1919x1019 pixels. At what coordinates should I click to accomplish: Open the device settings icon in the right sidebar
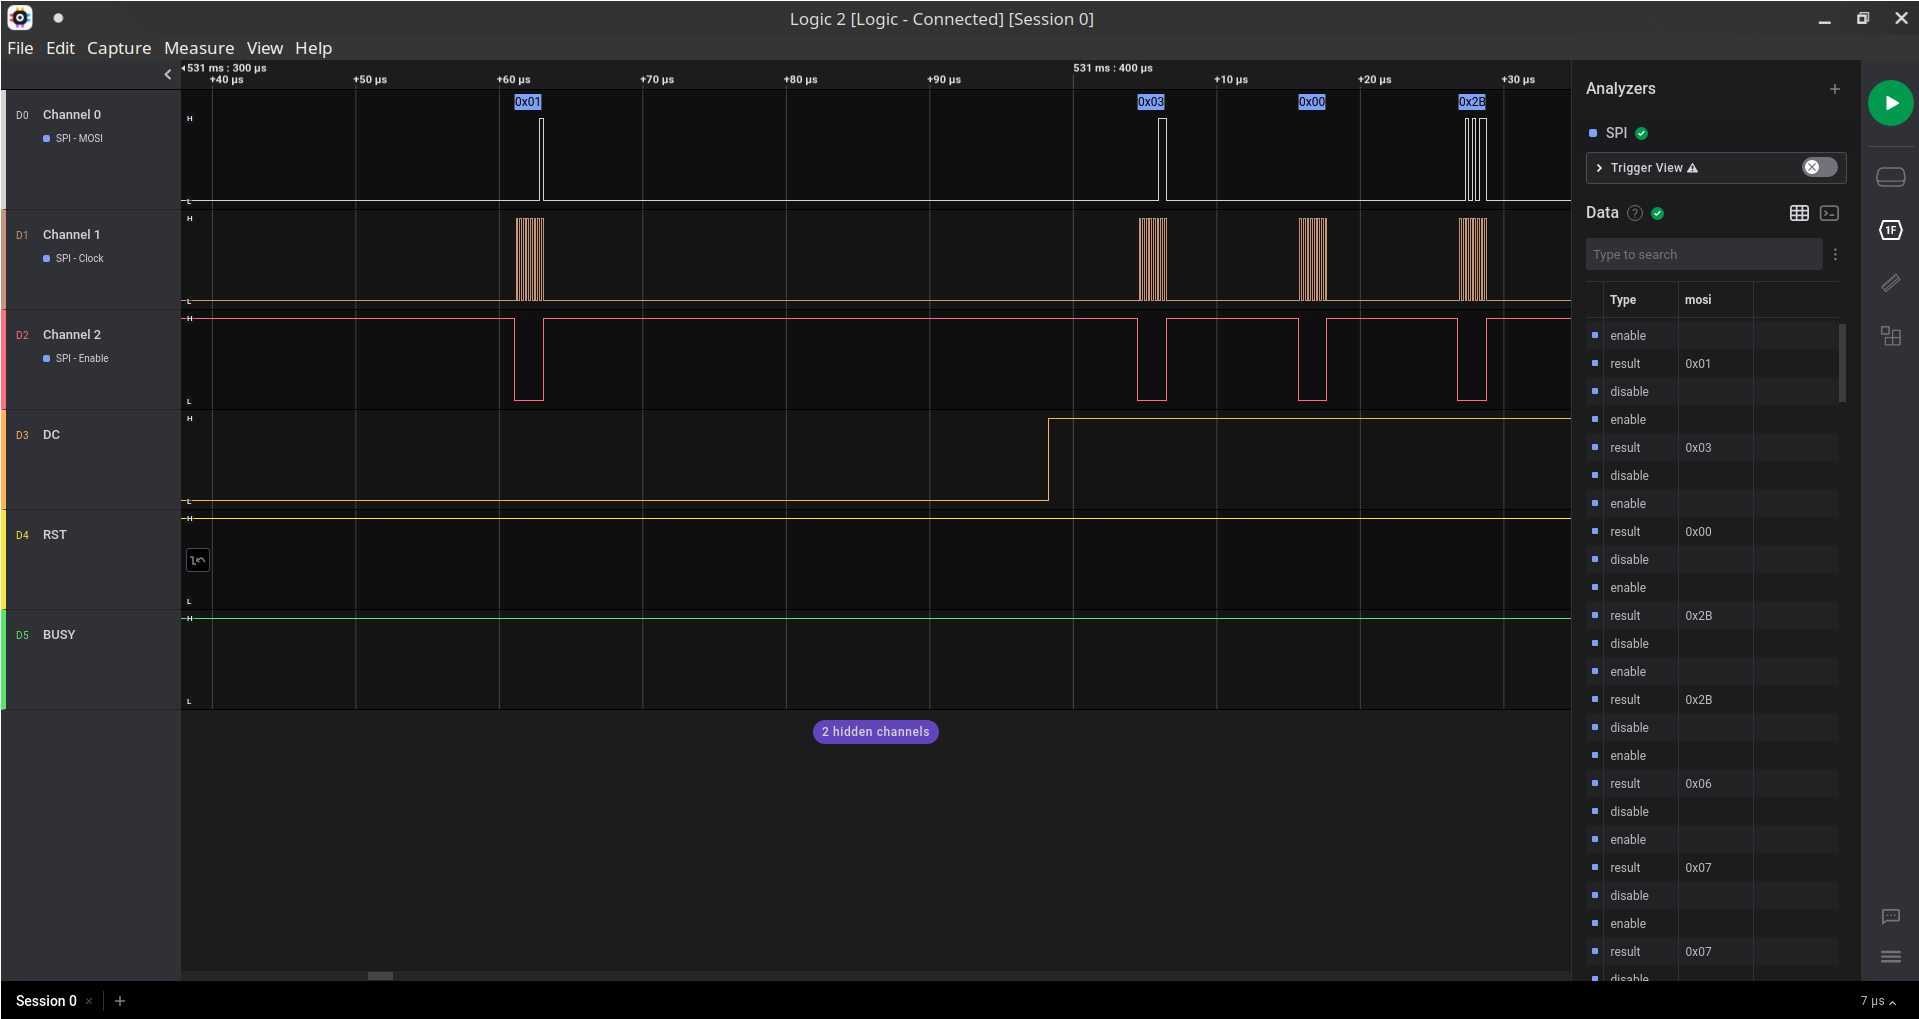tap(1890, 176)
